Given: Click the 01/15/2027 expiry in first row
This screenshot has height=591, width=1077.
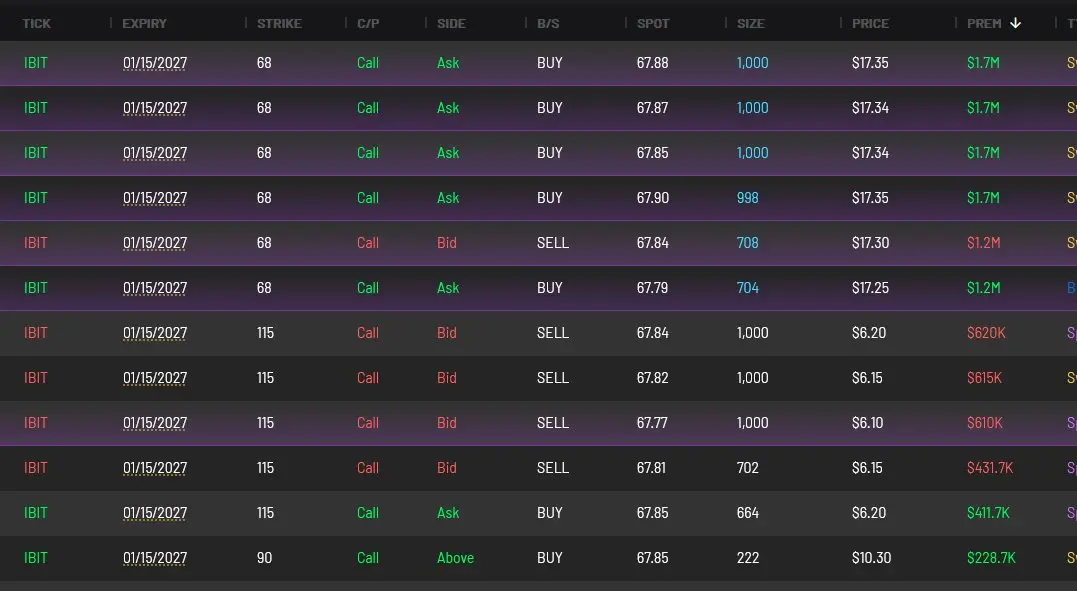Looking at the screenshot, I should pyautogui.click(x=155, y=63).
